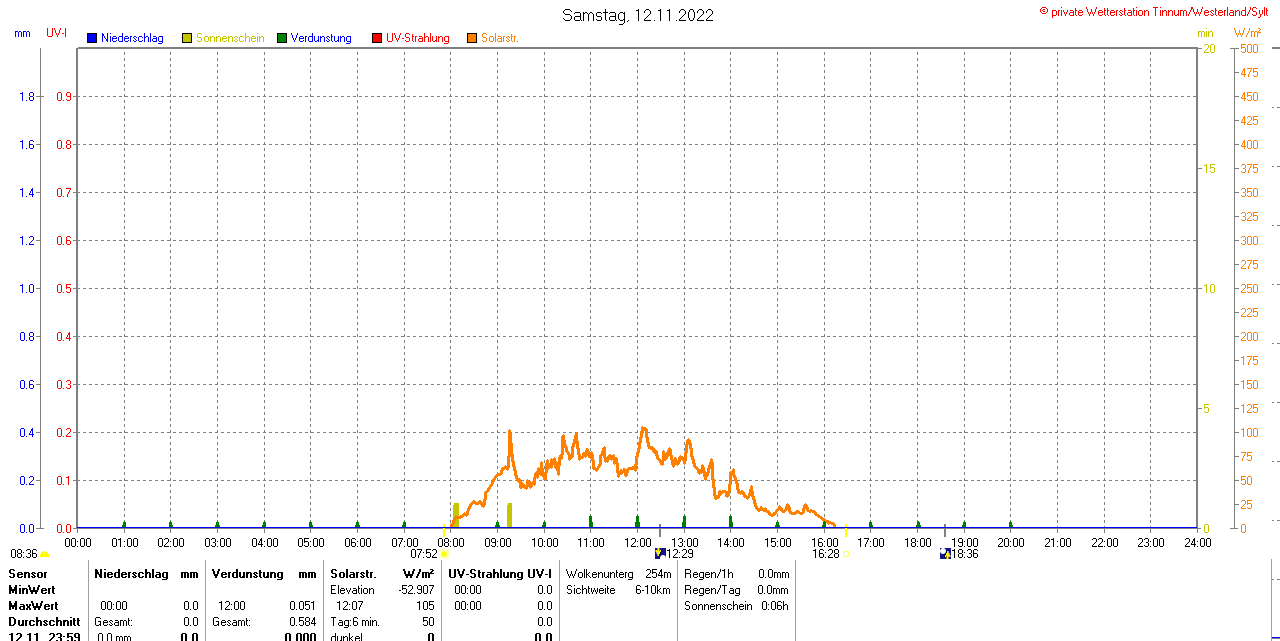The width and height of the screenshot is (1280, 641).
Task: Click the yellow Sonnenschein legend square
Action: pos(187,38)
